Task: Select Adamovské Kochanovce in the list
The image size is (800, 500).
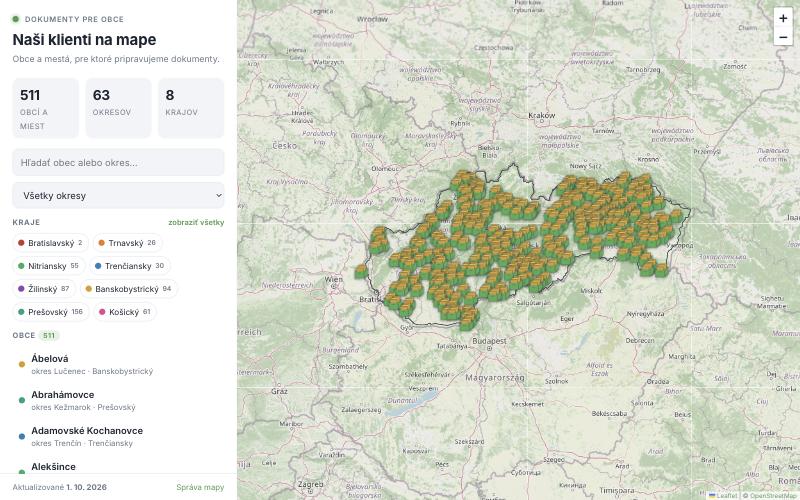Action: pyautogui.click(x=118, y=436)
